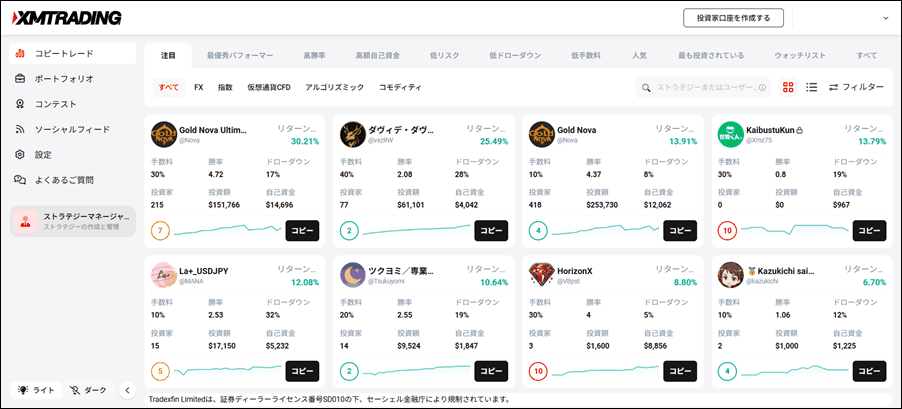This screenshot has height=409, width=902.
Task: Select the 人気 tab
Action: point(639,56)
